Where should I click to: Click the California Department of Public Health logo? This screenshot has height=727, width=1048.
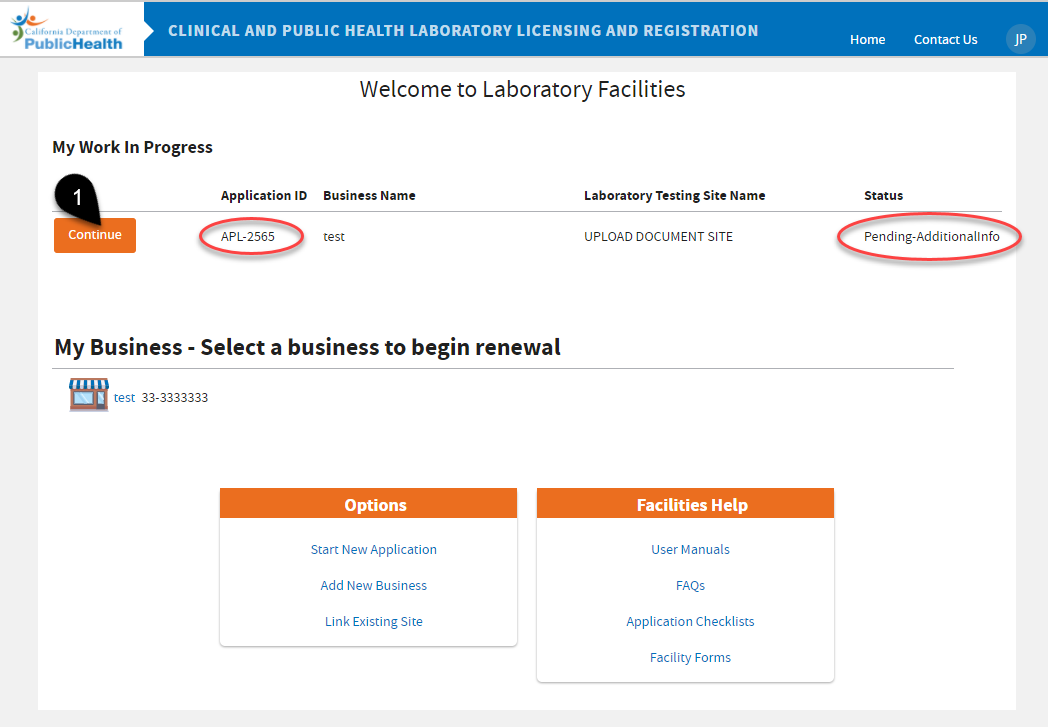tap(68, 29)
